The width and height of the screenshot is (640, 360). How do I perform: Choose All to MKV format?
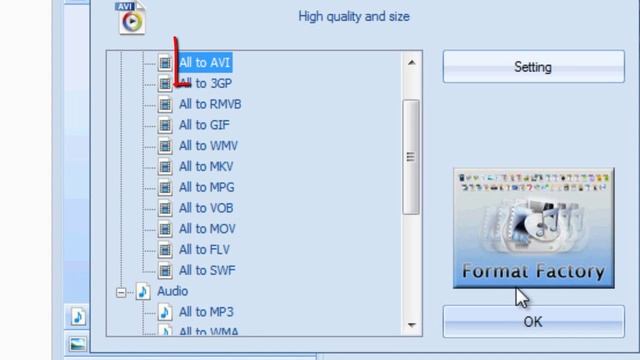(206, 167)
